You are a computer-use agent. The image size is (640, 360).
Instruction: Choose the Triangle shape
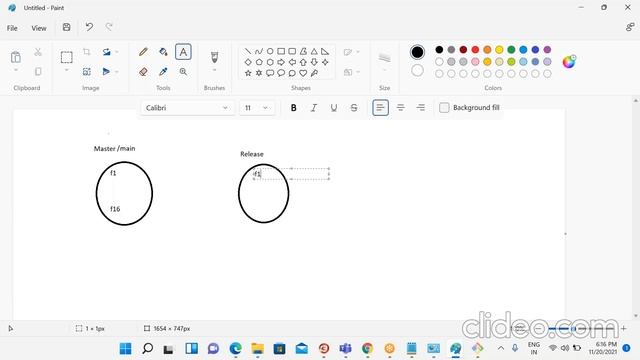click(314, 51)
